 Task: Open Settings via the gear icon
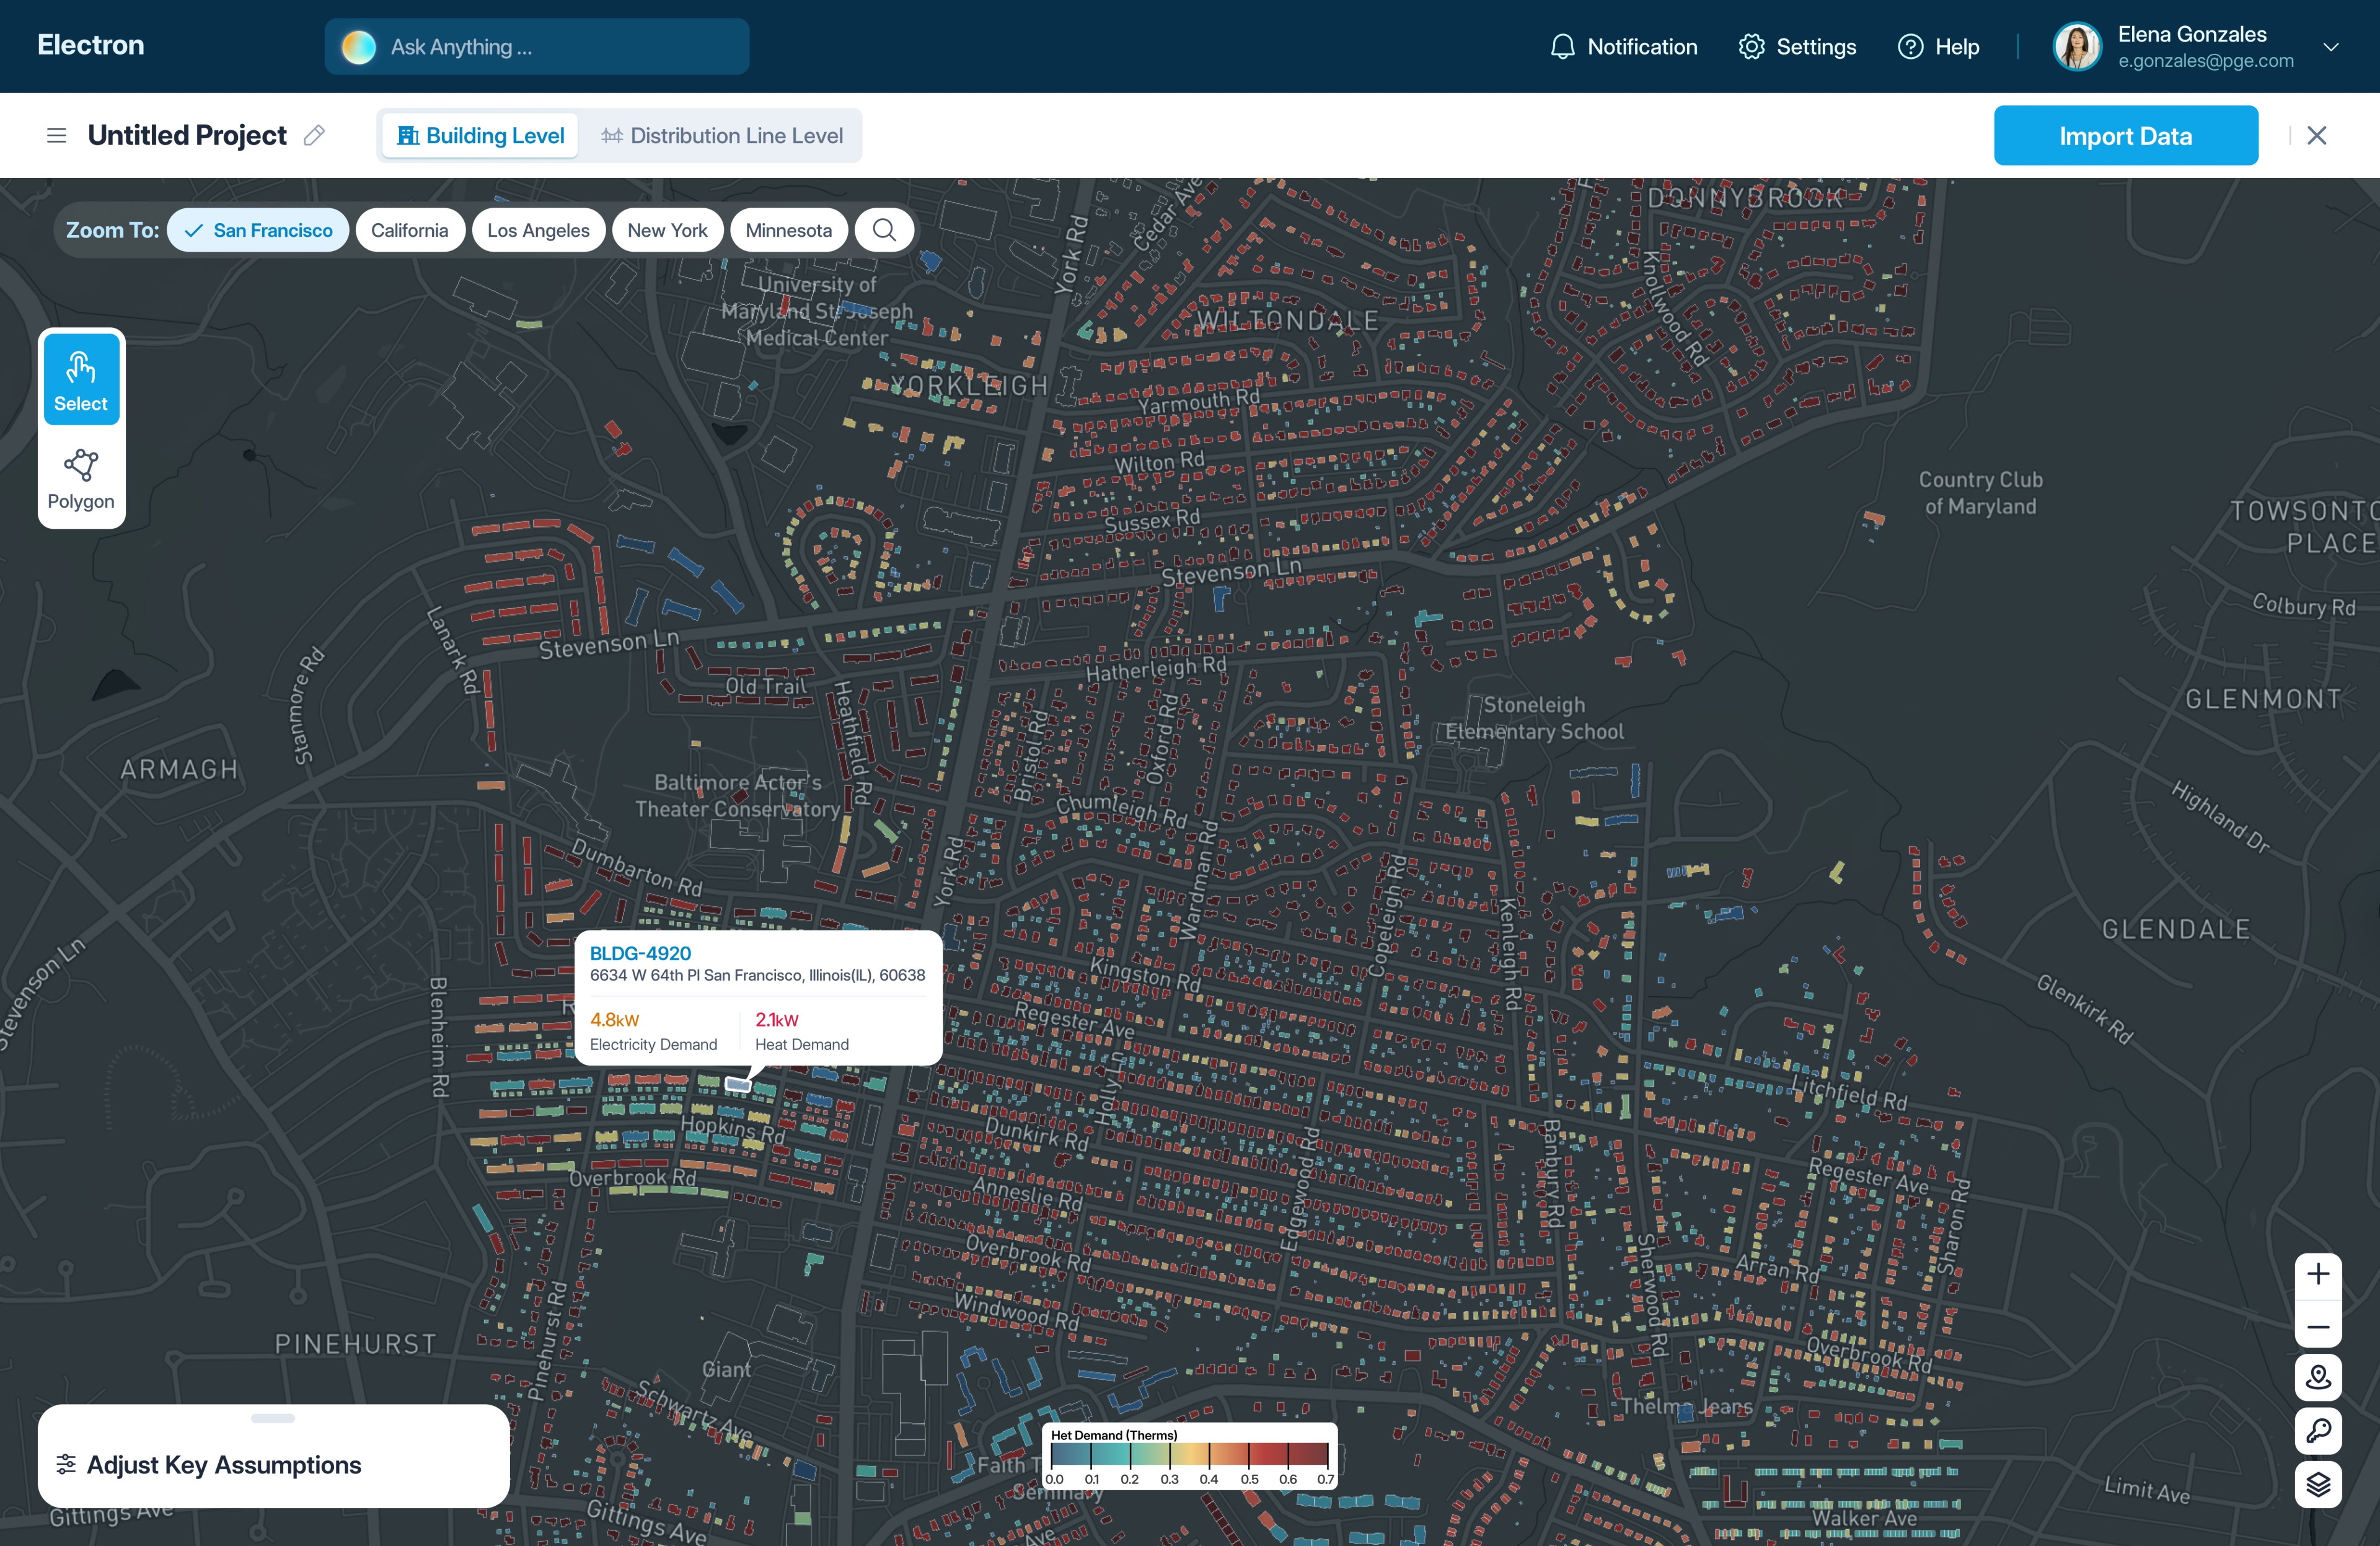(1751, 47)
